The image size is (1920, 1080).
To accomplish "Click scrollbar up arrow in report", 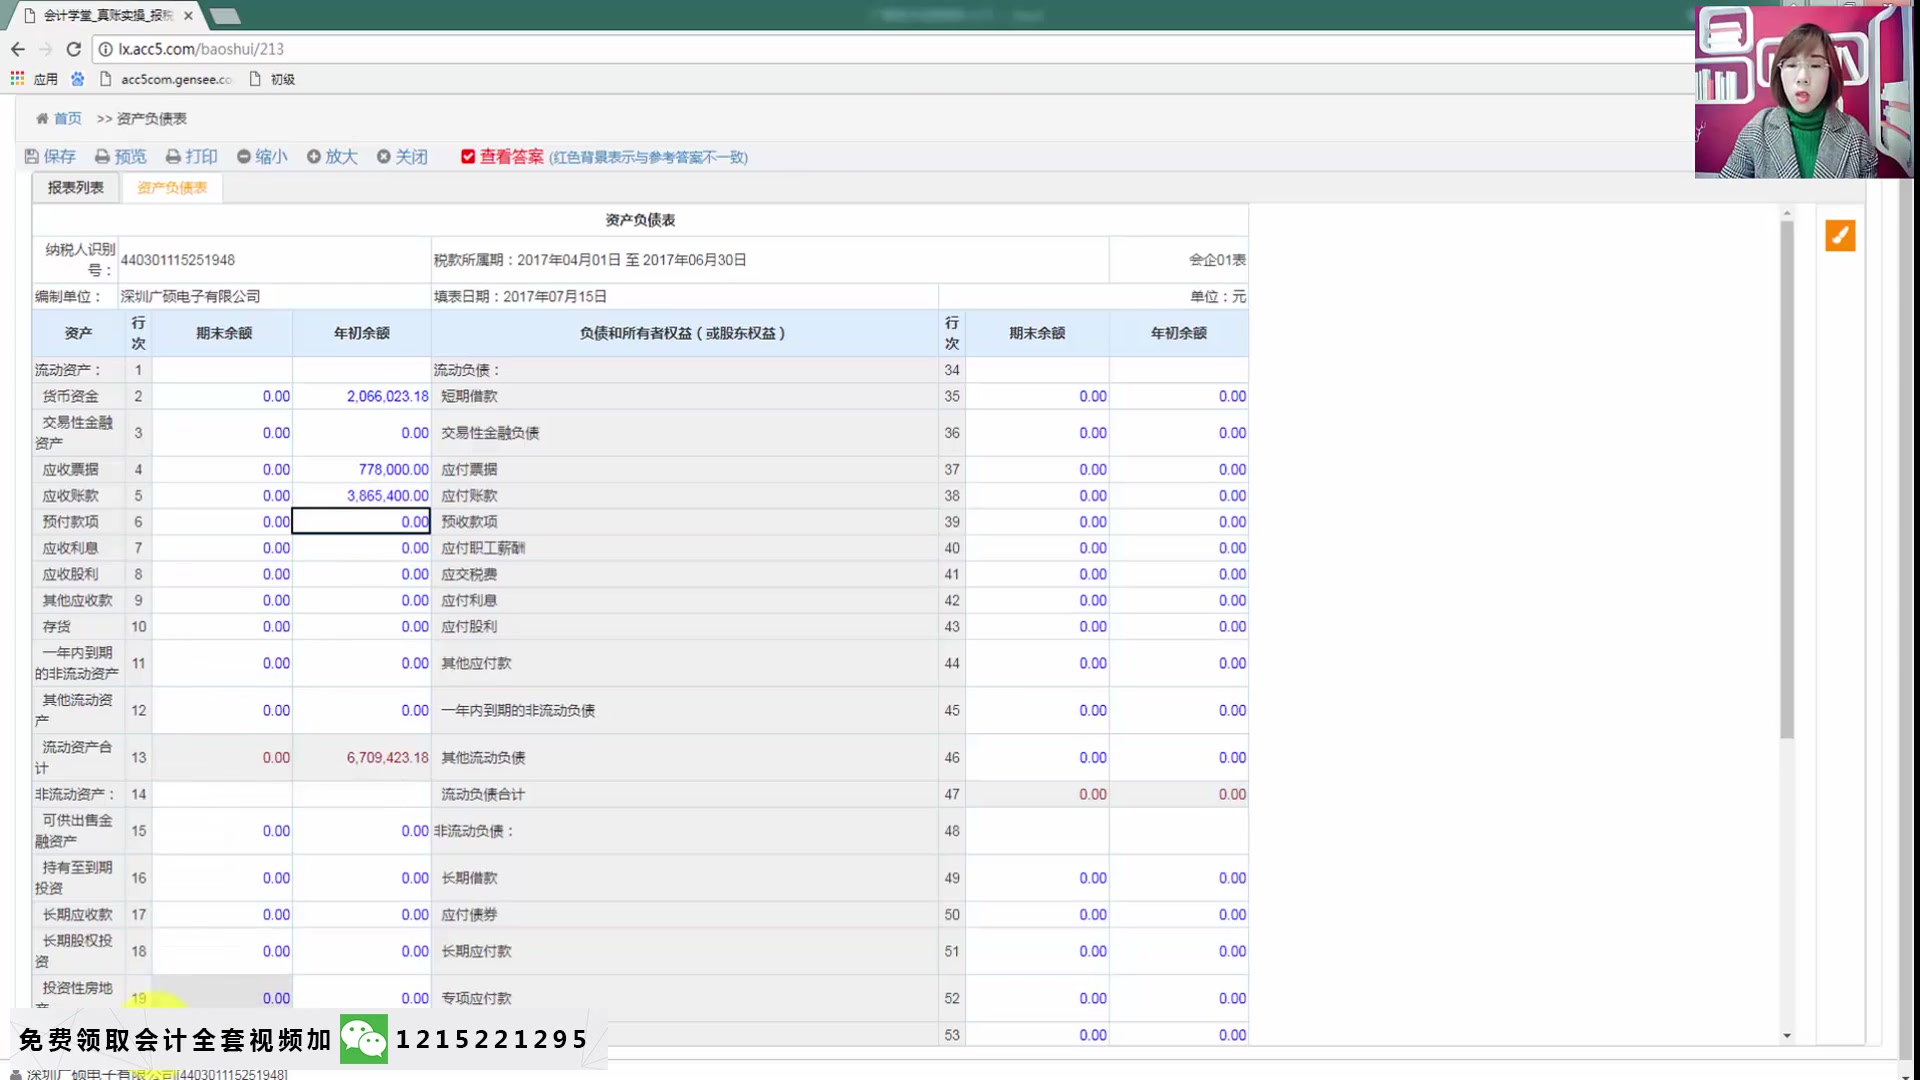I will coord(1786,214).
